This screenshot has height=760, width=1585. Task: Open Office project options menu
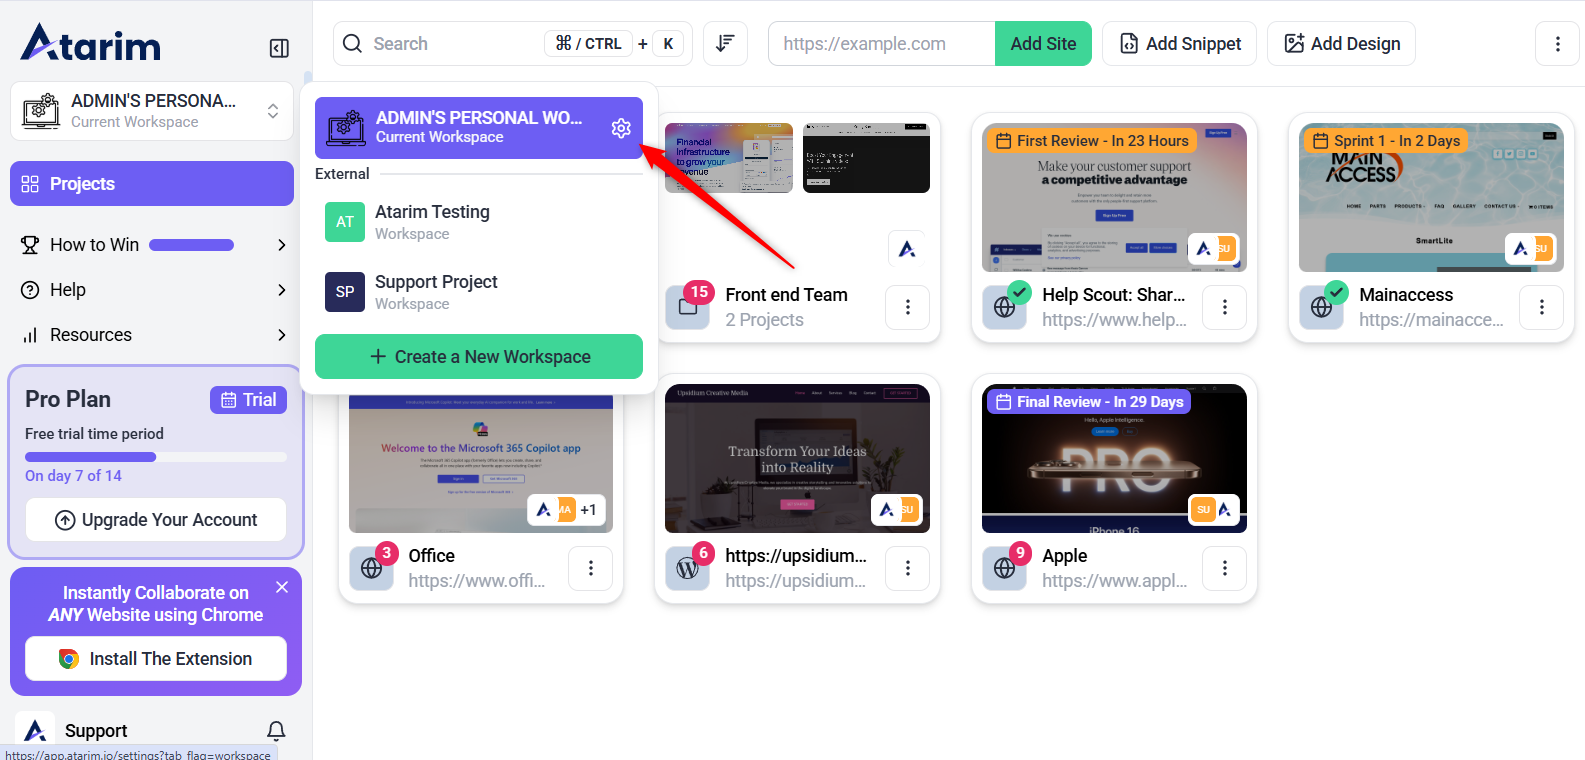[x=591, y=568]
